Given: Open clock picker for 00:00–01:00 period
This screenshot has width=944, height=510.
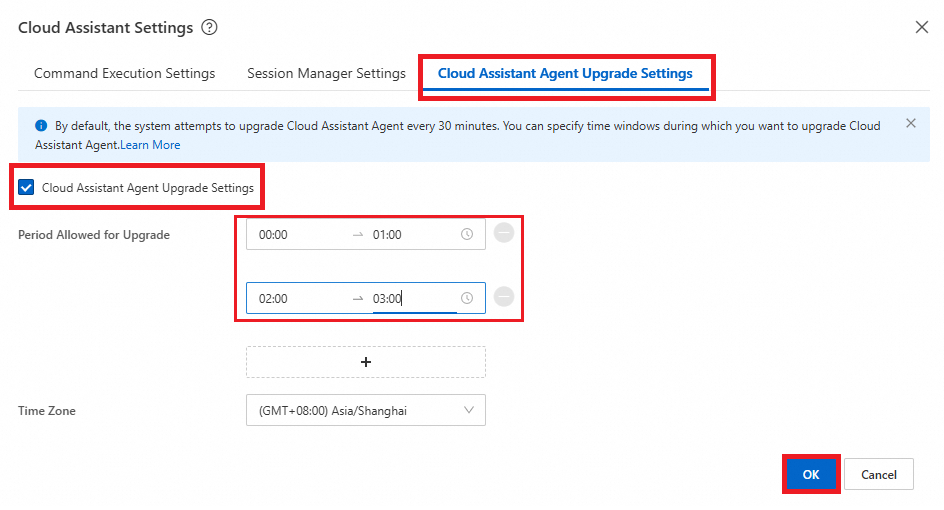Looking at the screenshot, I should coord(467,234).
